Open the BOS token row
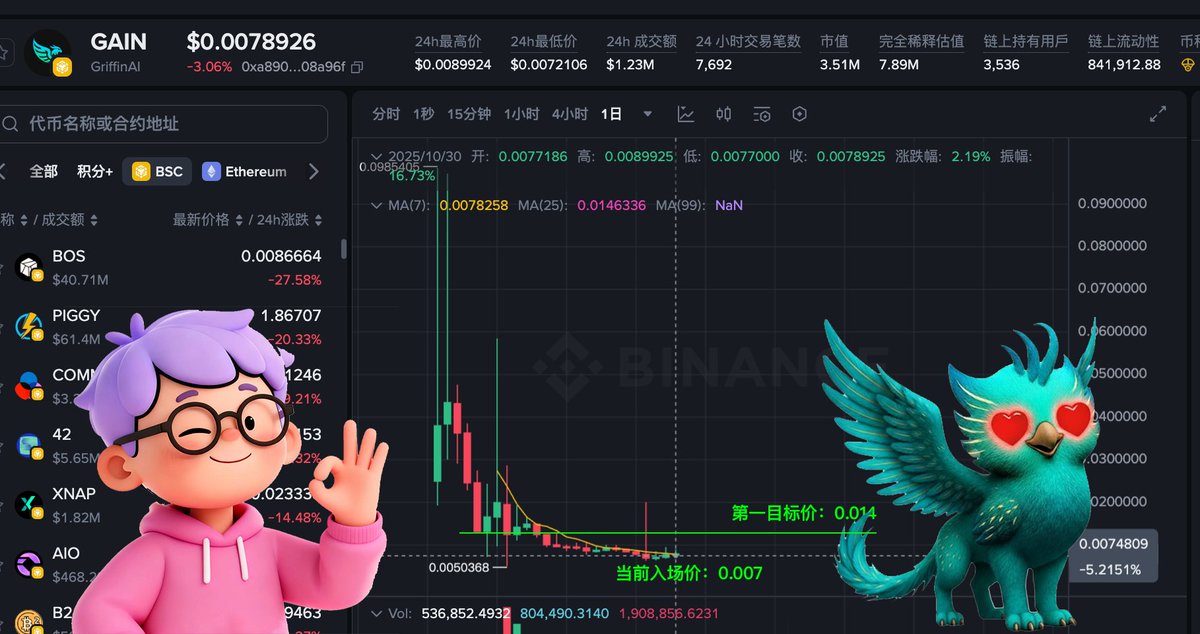 [170, 267]
